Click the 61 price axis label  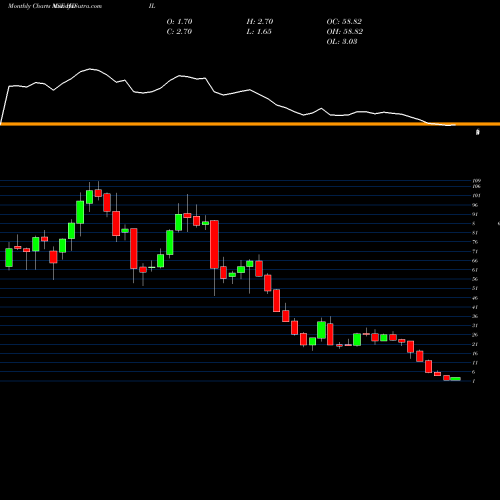(x=475, y=270)
